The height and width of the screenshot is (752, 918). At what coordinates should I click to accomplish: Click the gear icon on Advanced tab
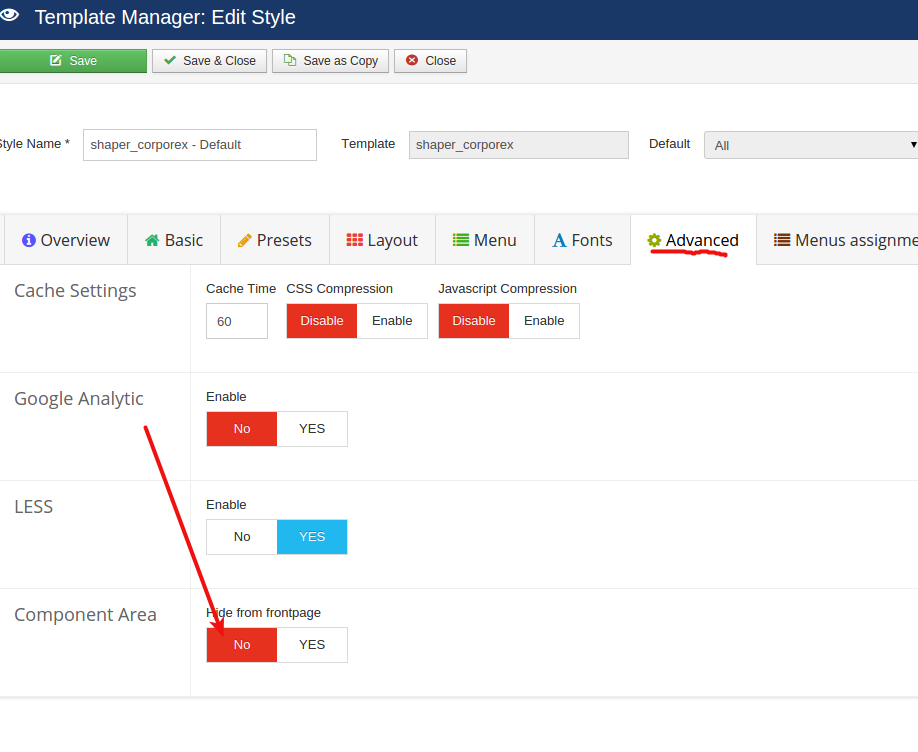coord(654,240)
